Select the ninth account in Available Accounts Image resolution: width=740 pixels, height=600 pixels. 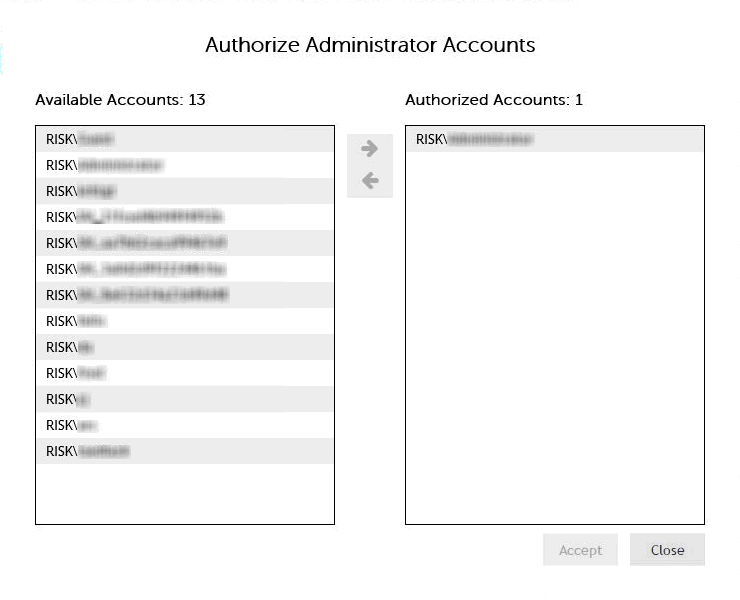click(x=184, y=347)
